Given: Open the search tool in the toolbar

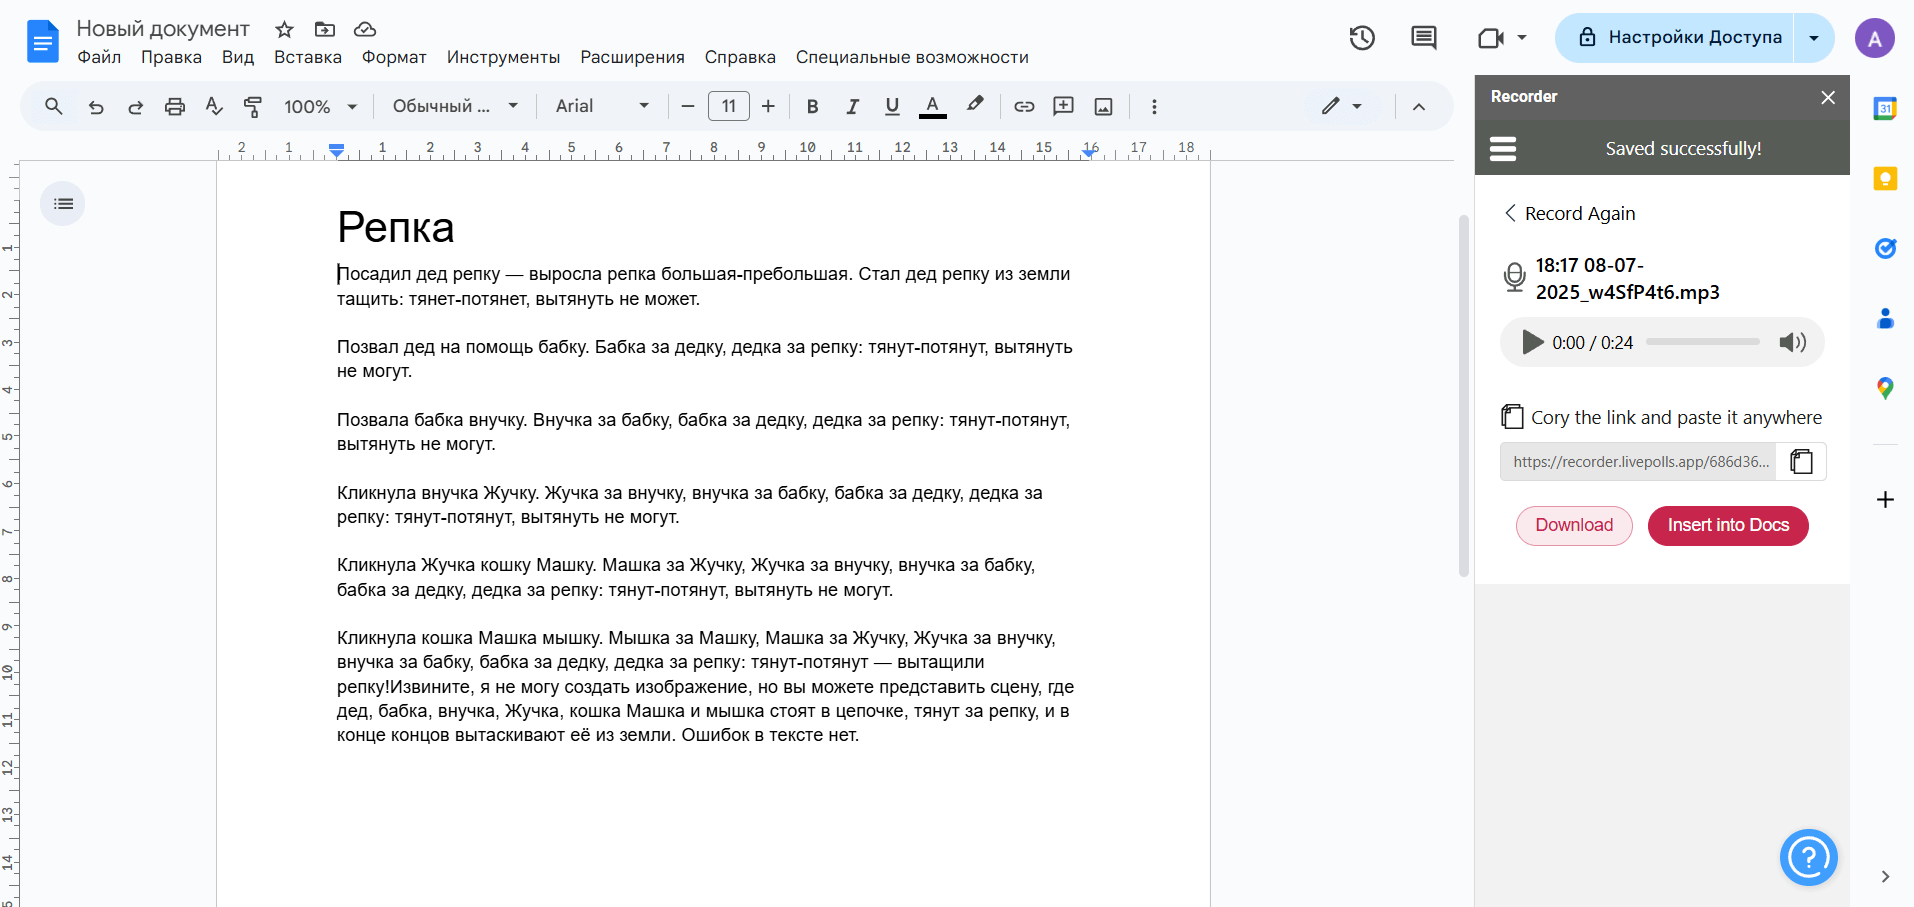Looking at the screenshot, I should point(54,106).
